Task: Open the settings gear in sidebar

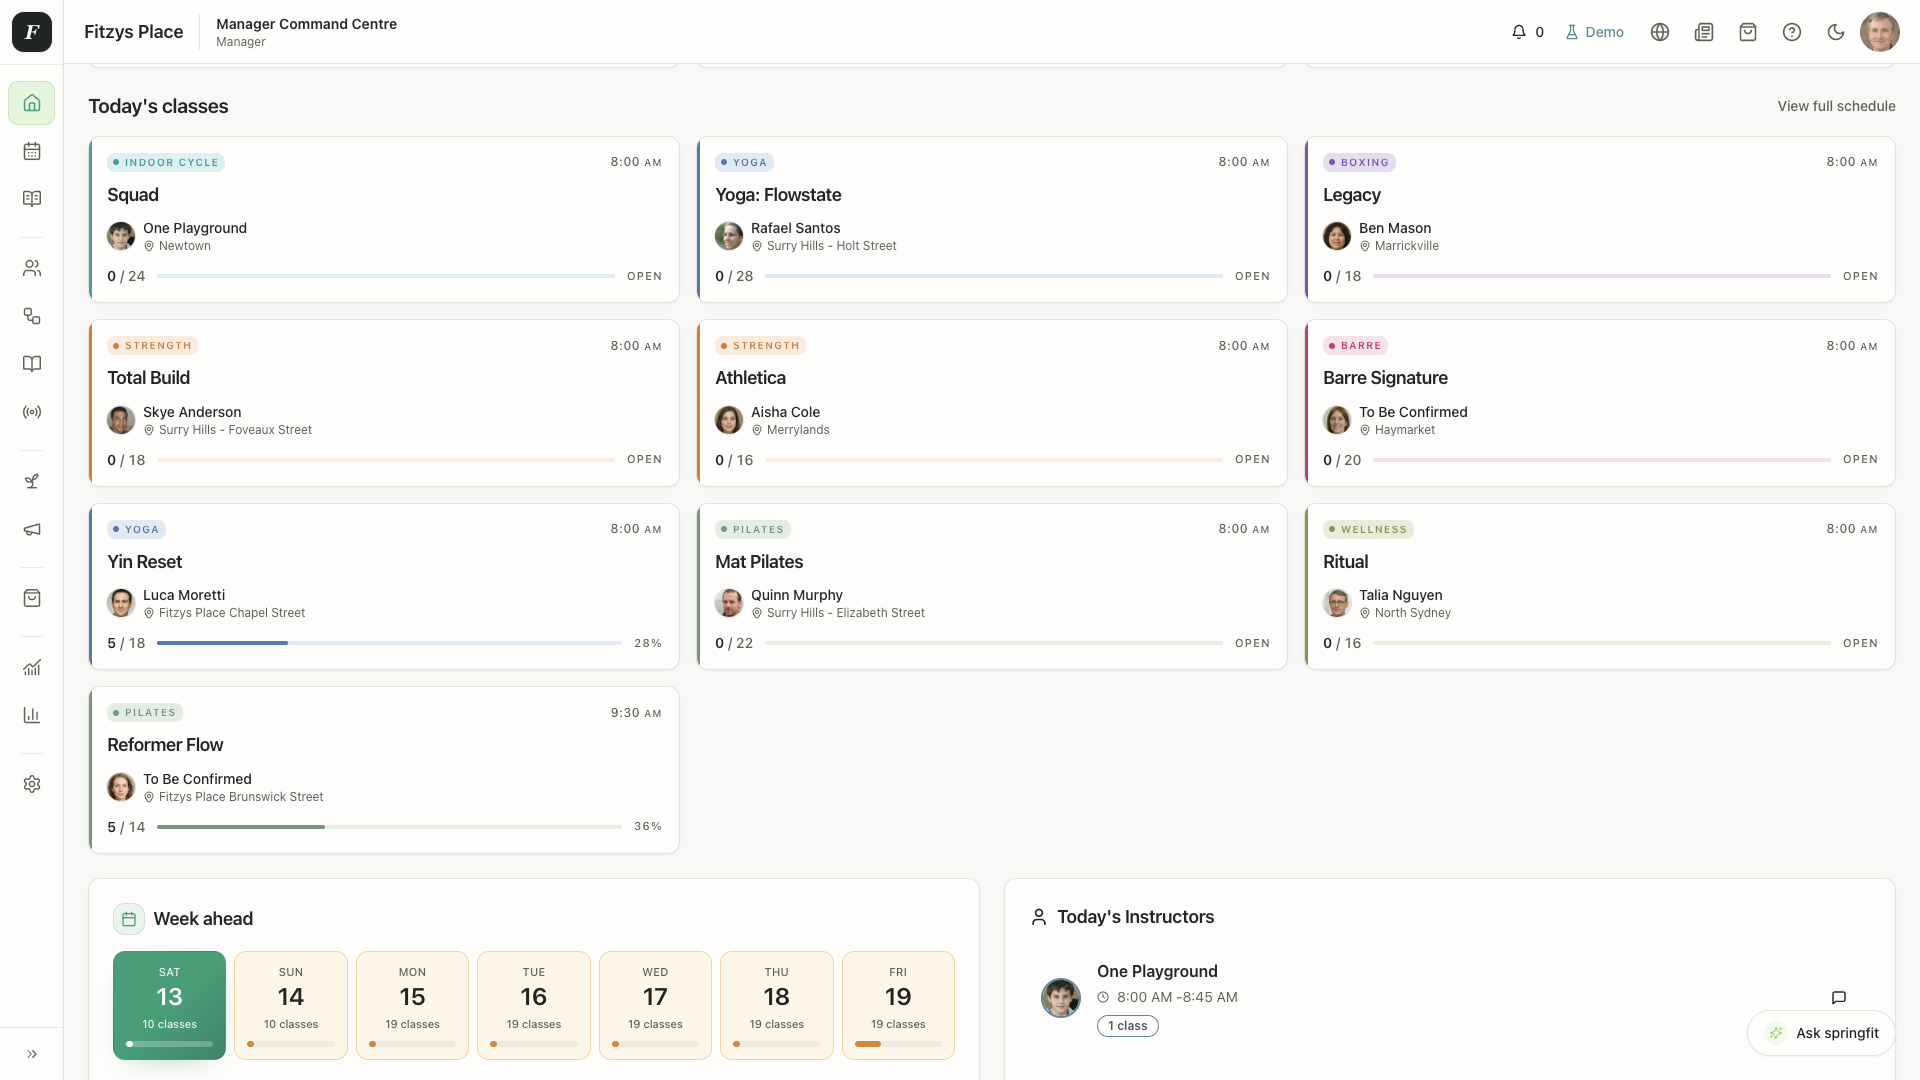Action: (x=32, y=784)
